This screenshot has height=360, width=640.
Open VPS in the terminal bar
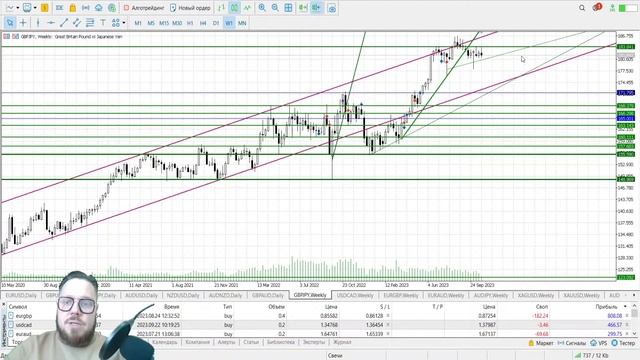click(x=599, y=343)
